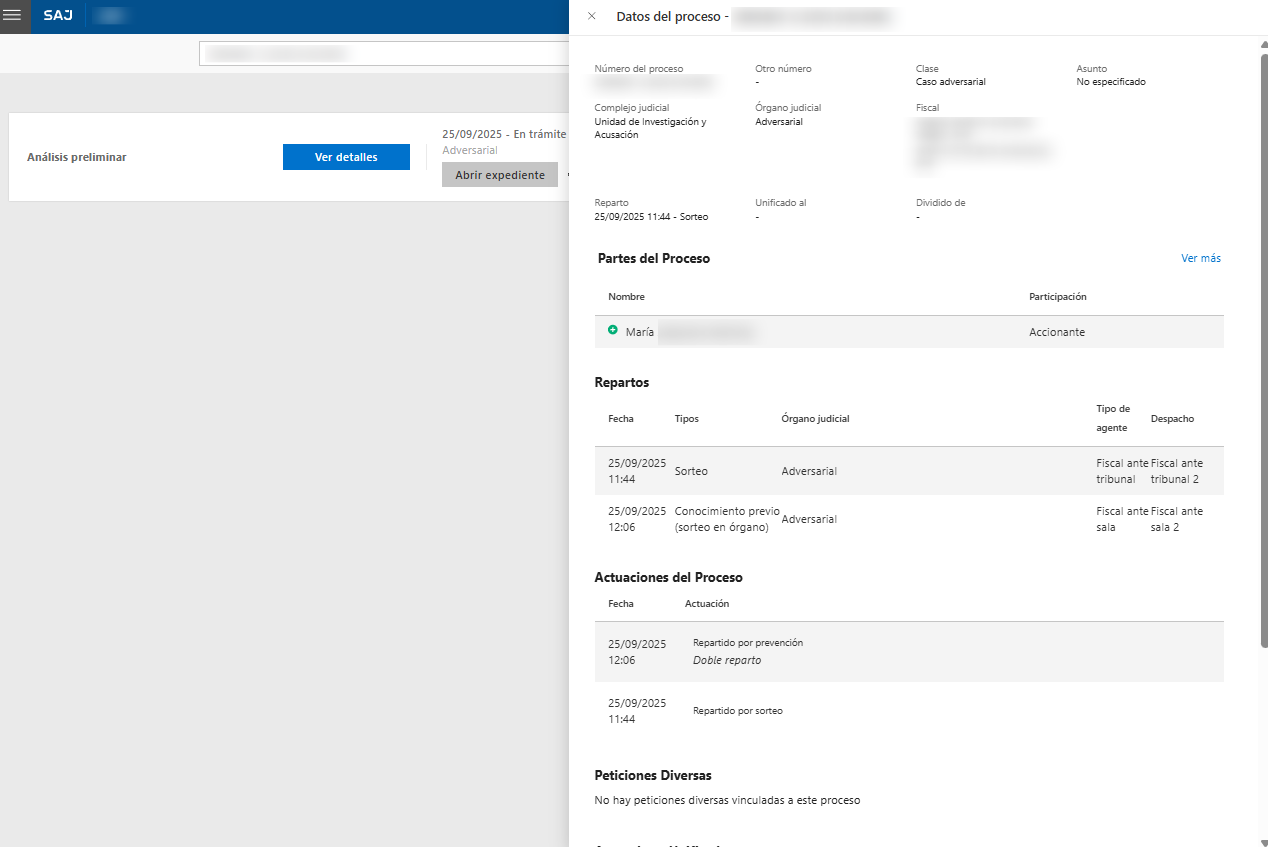Click the Órgano judicial column header
Image resolution: width=1268 pixels, height=847 pixels.
point(815,419)
